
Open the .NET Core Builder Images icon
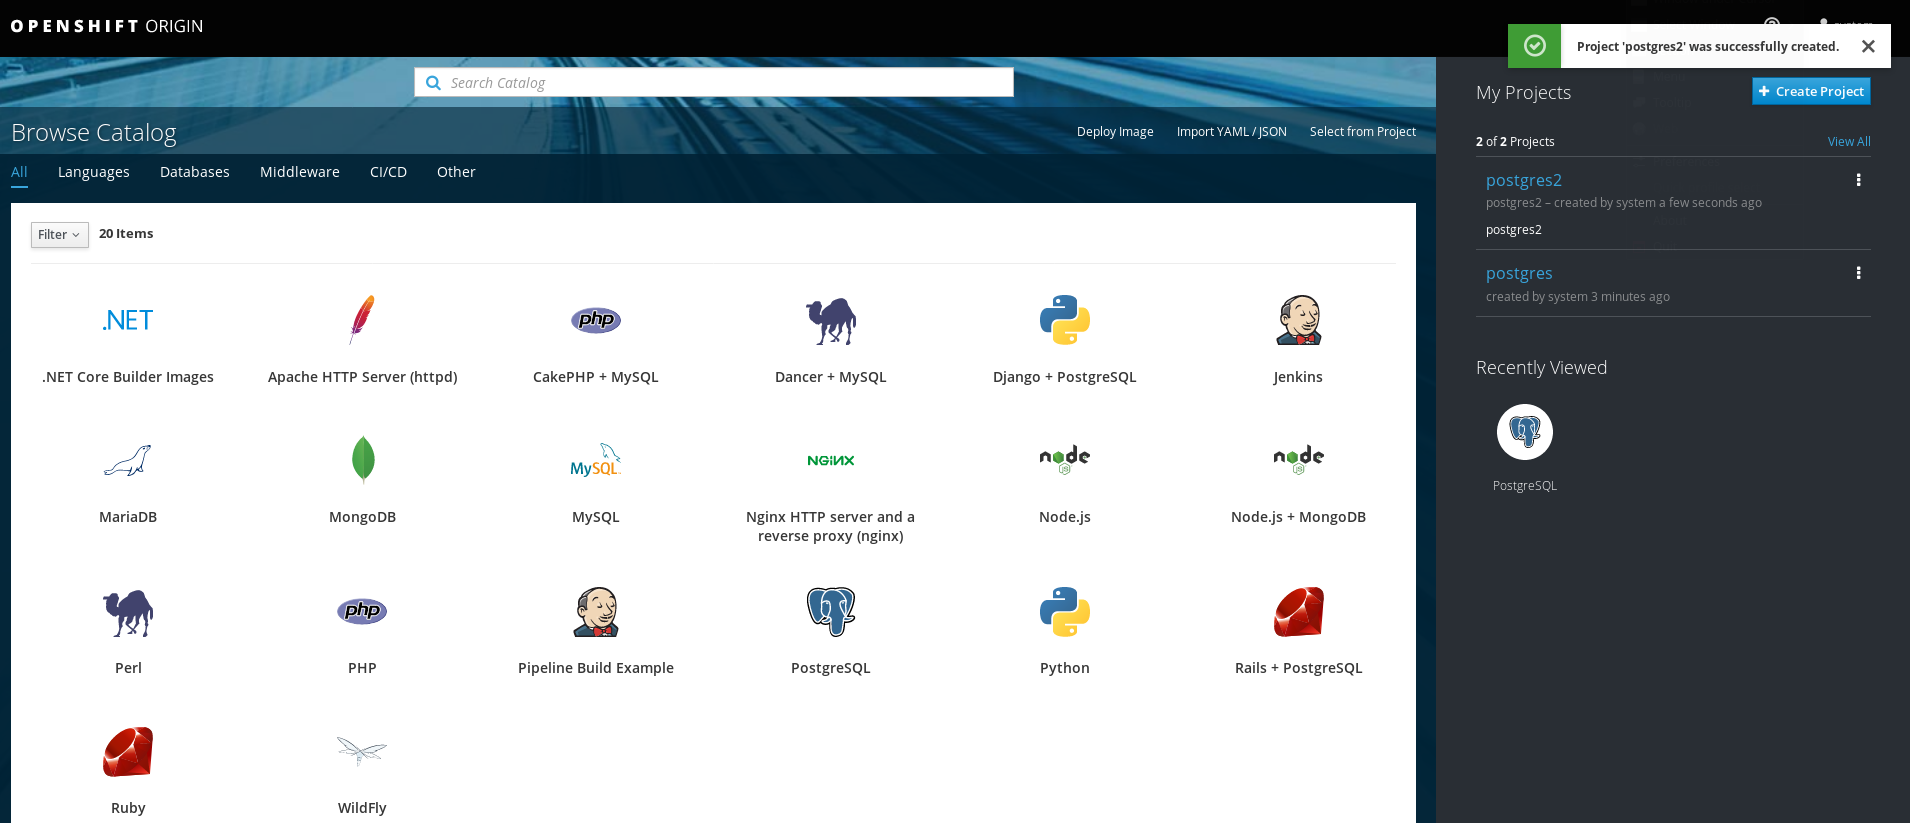[x=128, y=320]
